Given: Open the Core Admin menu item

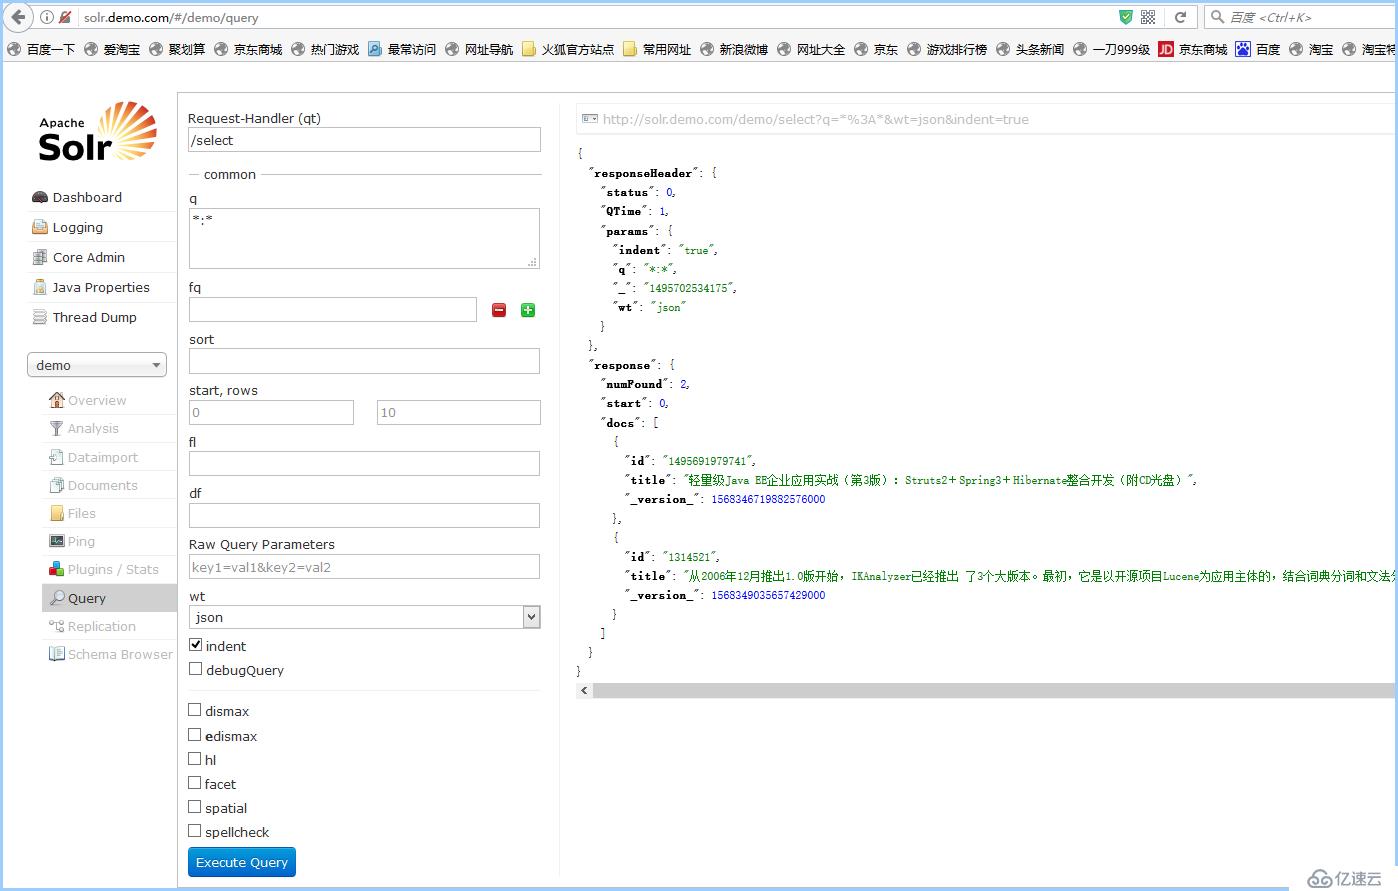Looking at the screenshot, I should [x=89, y=257].
